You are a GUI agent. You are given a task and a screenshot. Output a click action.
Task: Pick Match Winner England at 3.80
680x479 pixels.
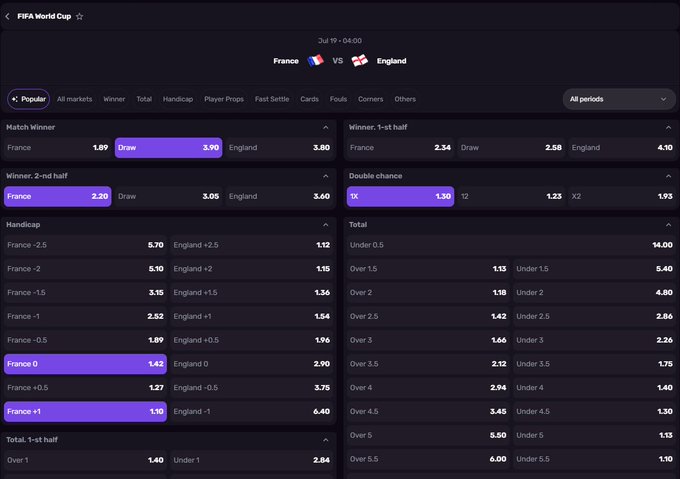click(279, 148)
